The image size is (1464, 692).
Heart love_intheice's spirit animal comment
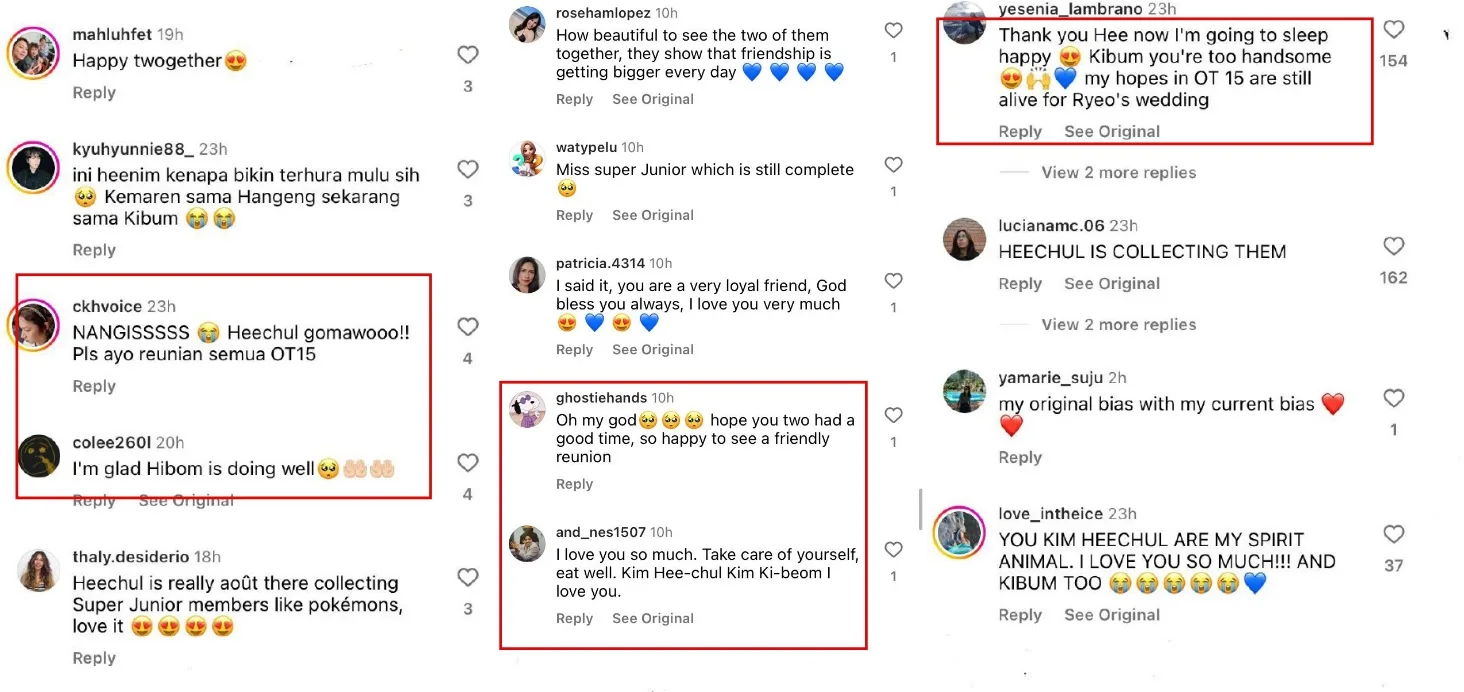pos(1393,535)
